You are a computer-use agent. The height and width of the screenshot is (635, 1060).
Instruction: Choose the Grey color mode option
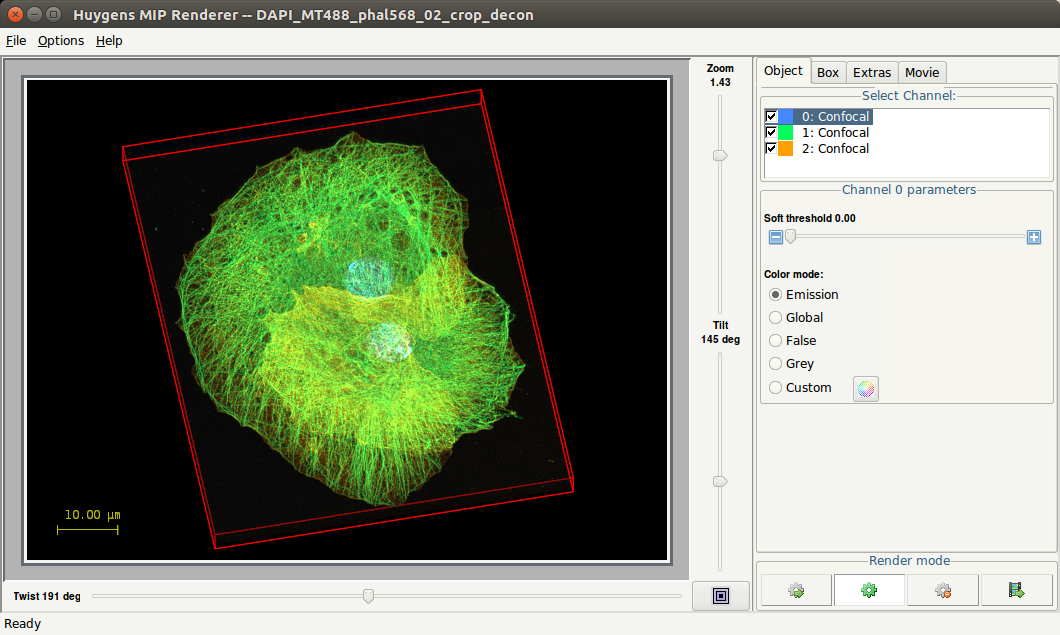point(776,364)
